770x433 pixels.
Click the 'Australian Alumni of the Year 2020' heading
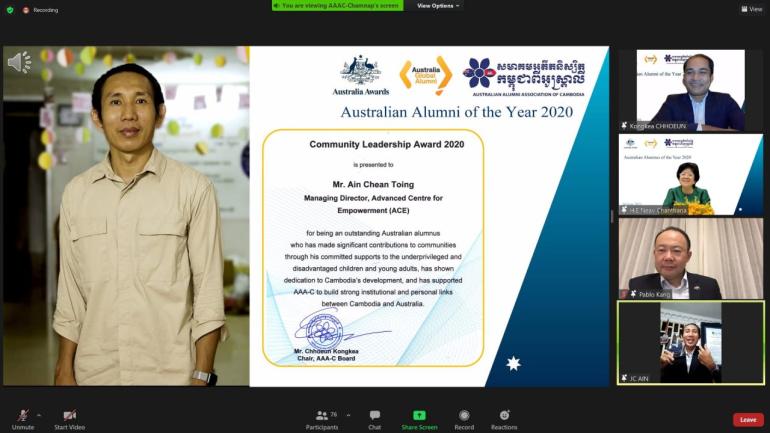click(x=457, y=112)
